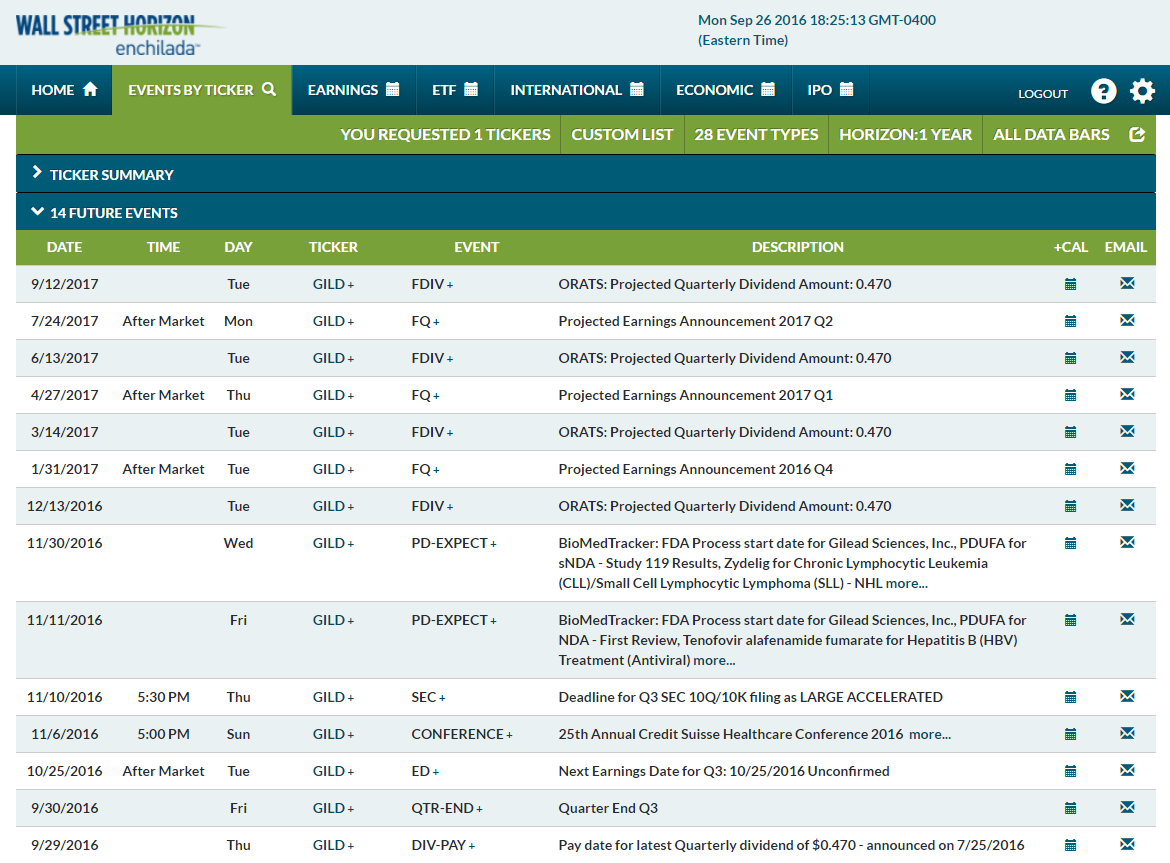Open the 28 EVENT TYPES filter
This screenshot has height=863, width=1170.
[757, 134]
